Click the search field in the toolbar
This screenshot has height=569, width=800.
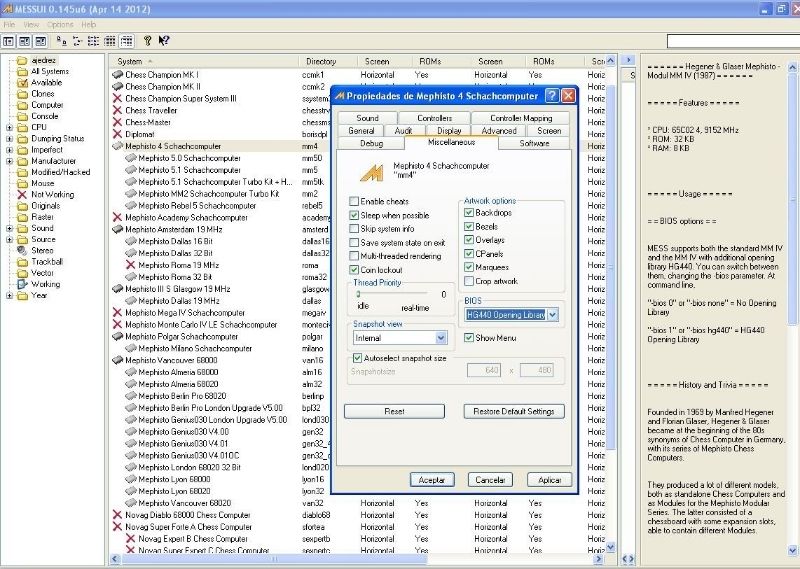[733, 41]
